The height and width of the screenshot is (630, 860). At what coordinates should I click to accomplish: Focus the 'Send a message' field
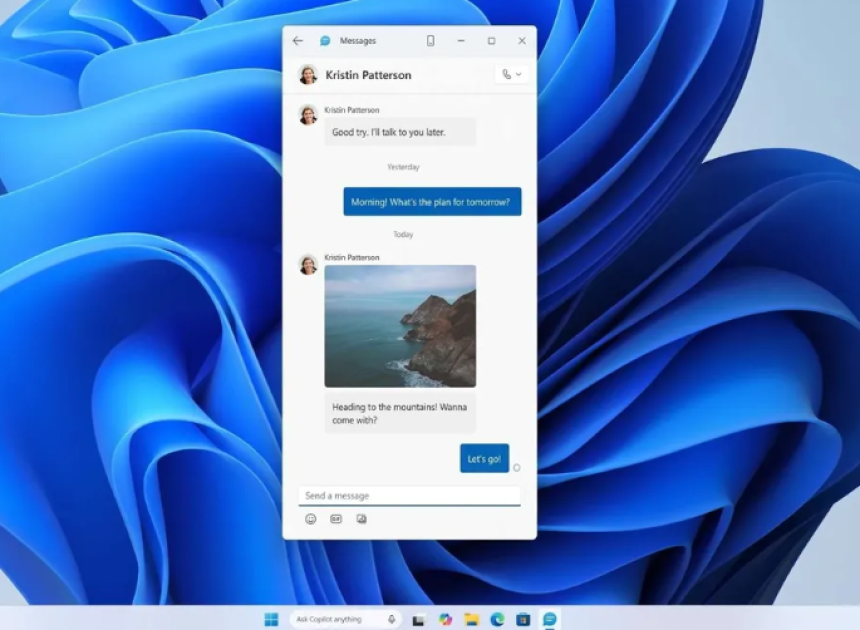point(409,496)
